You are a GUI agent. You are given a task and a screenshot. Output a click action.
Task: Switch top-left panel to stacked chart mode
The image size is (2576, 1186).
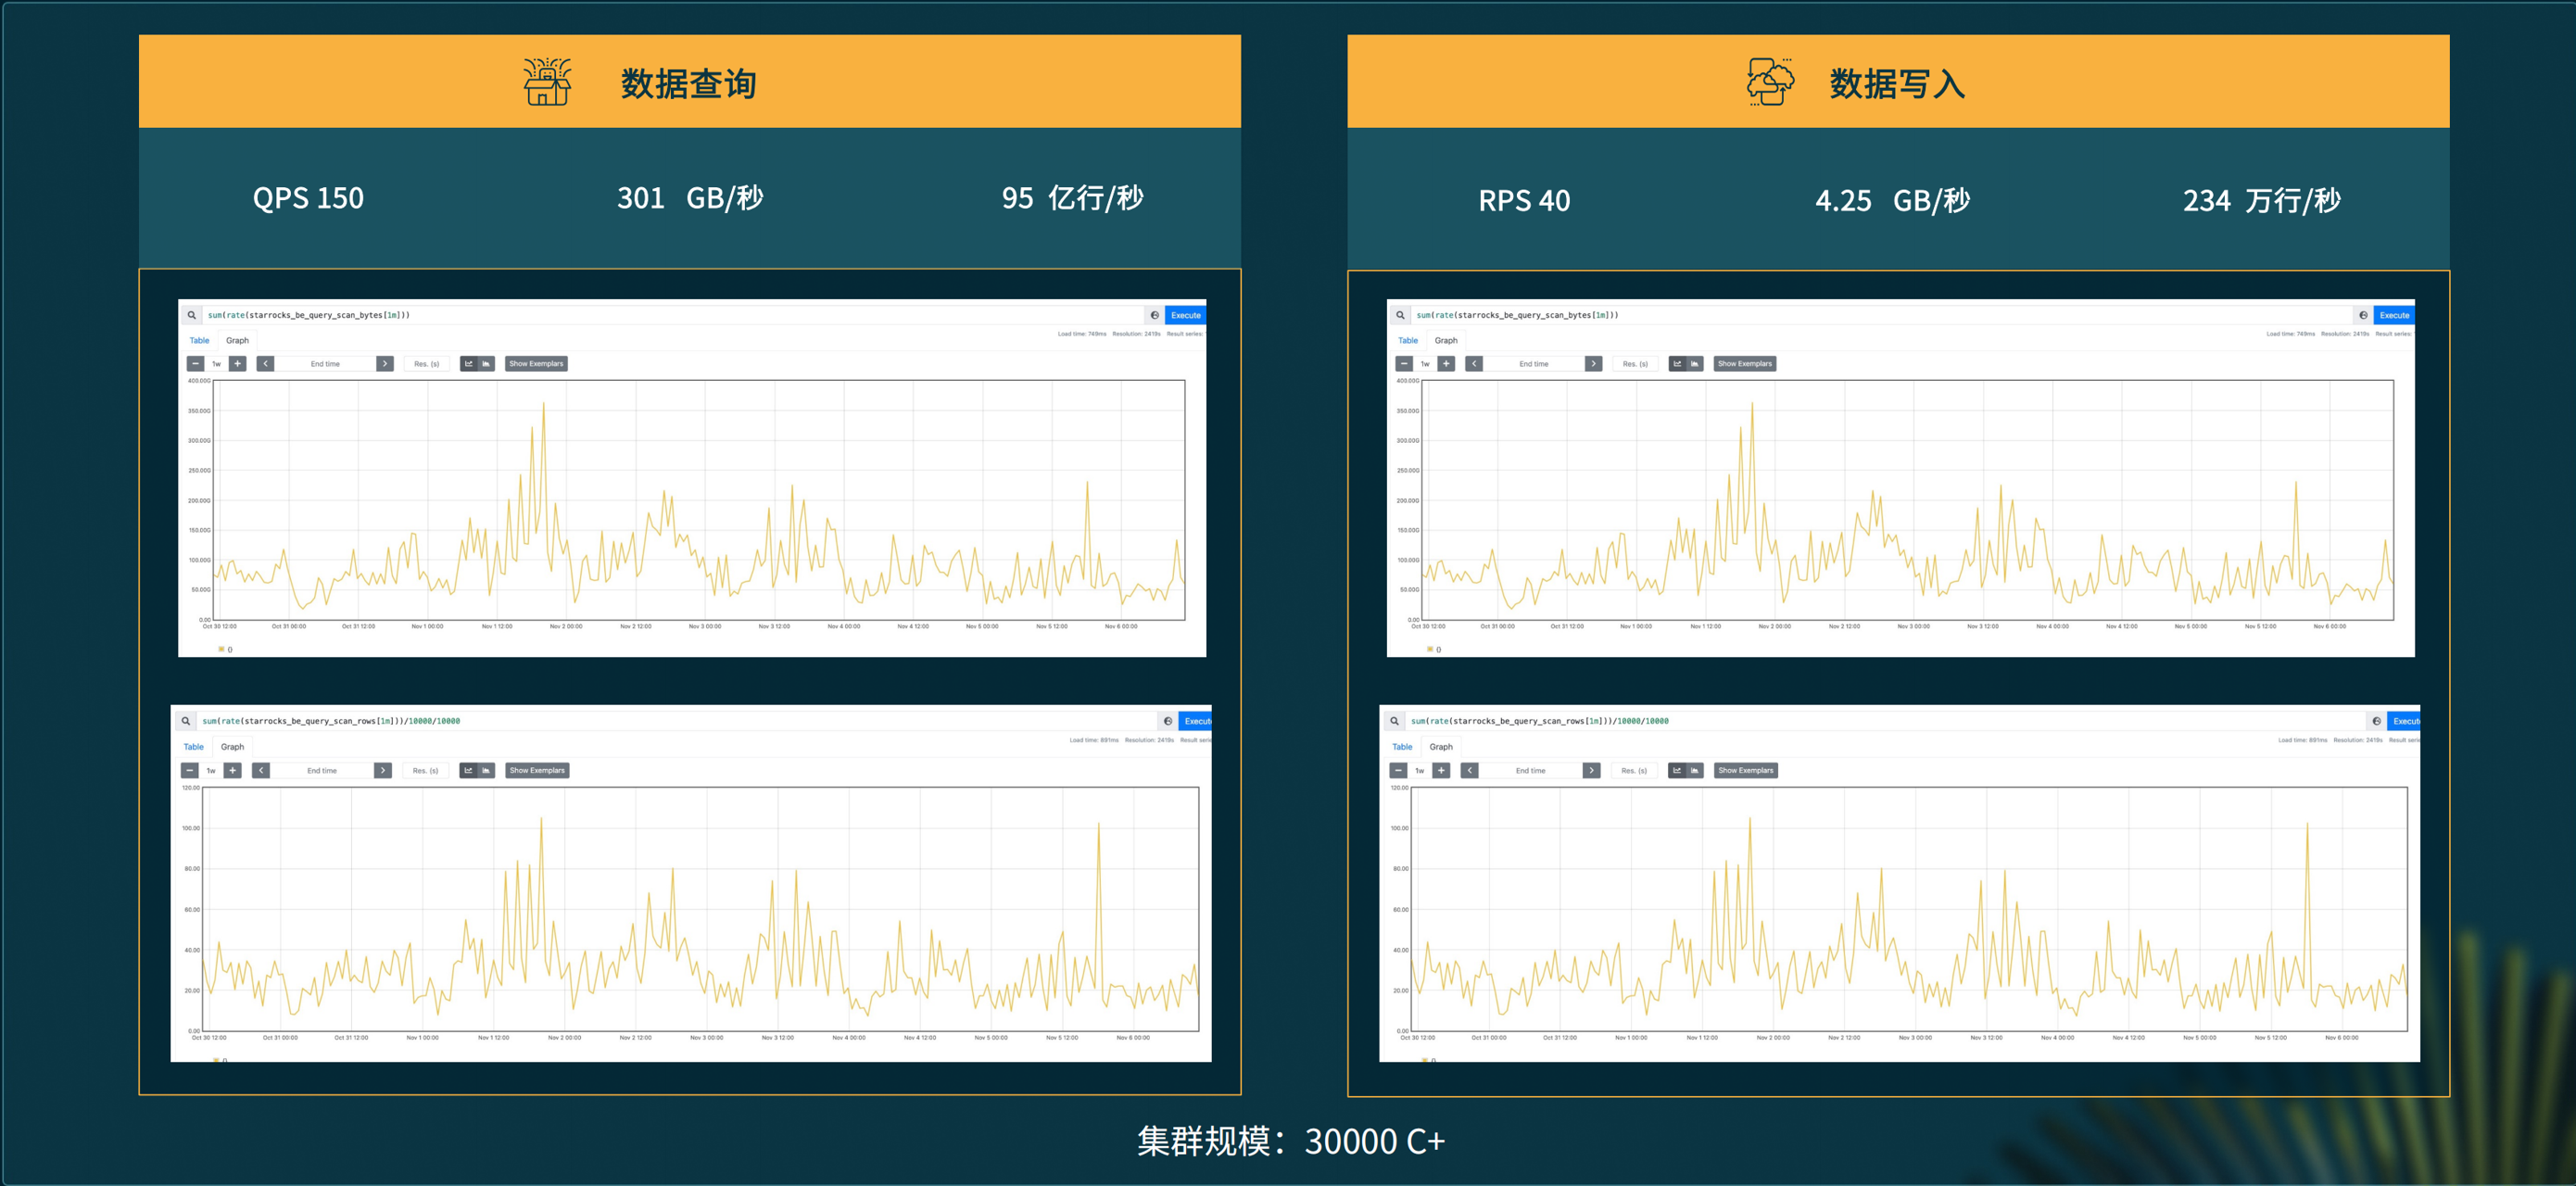point(486,364)
